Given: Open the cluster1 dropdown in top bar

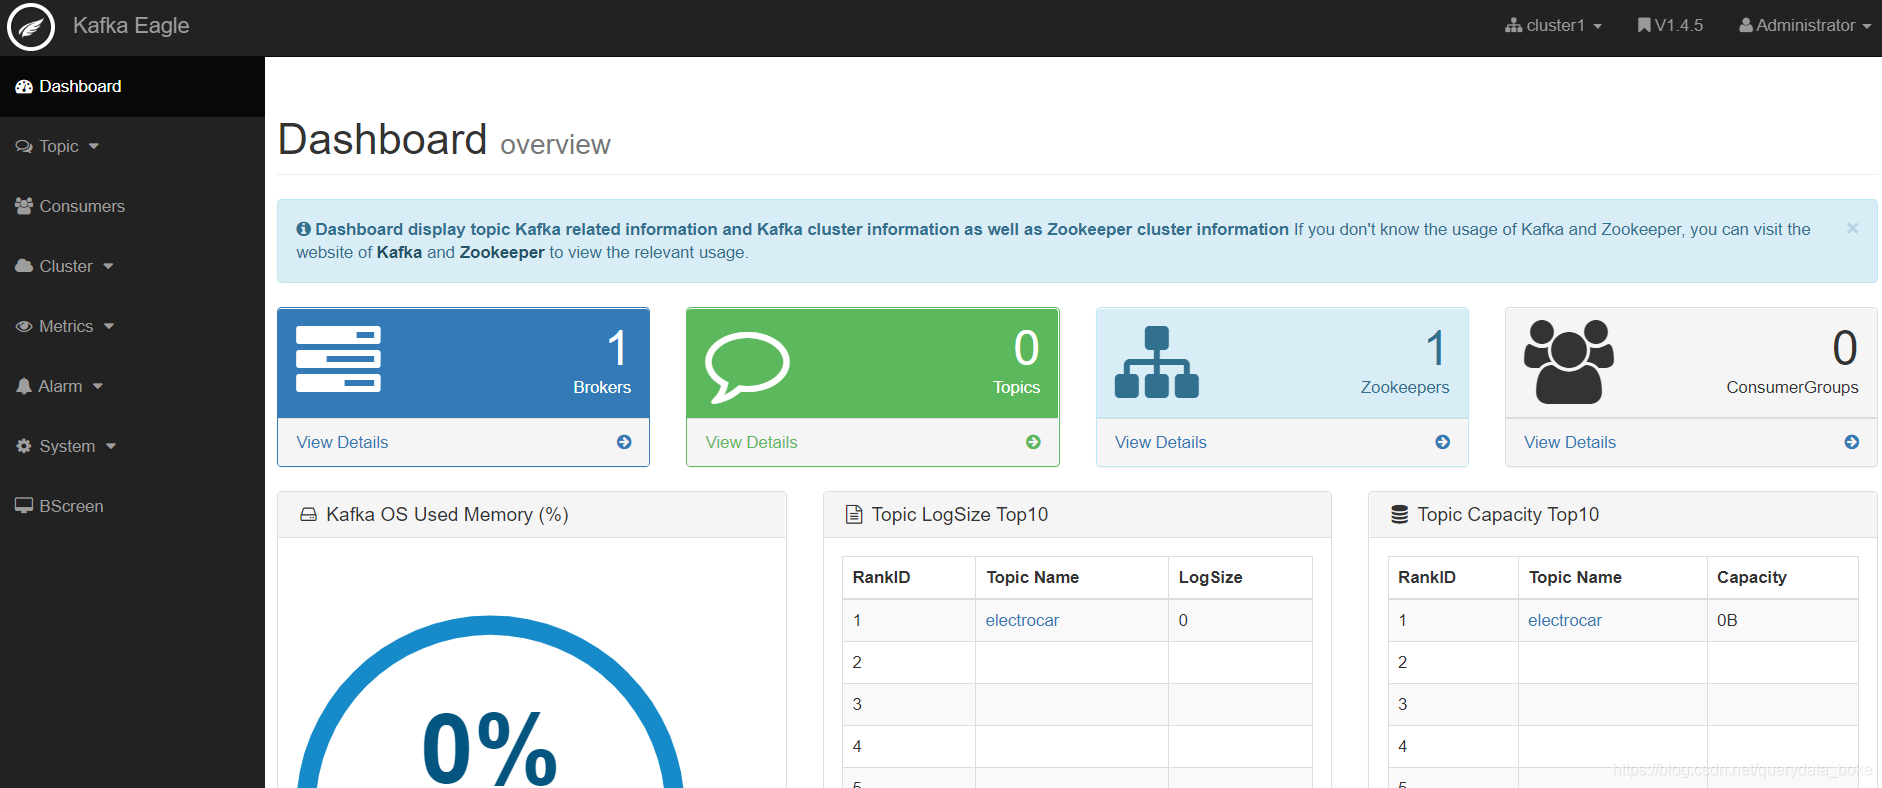Looking at the screenshot, I should click(1554, 26).
